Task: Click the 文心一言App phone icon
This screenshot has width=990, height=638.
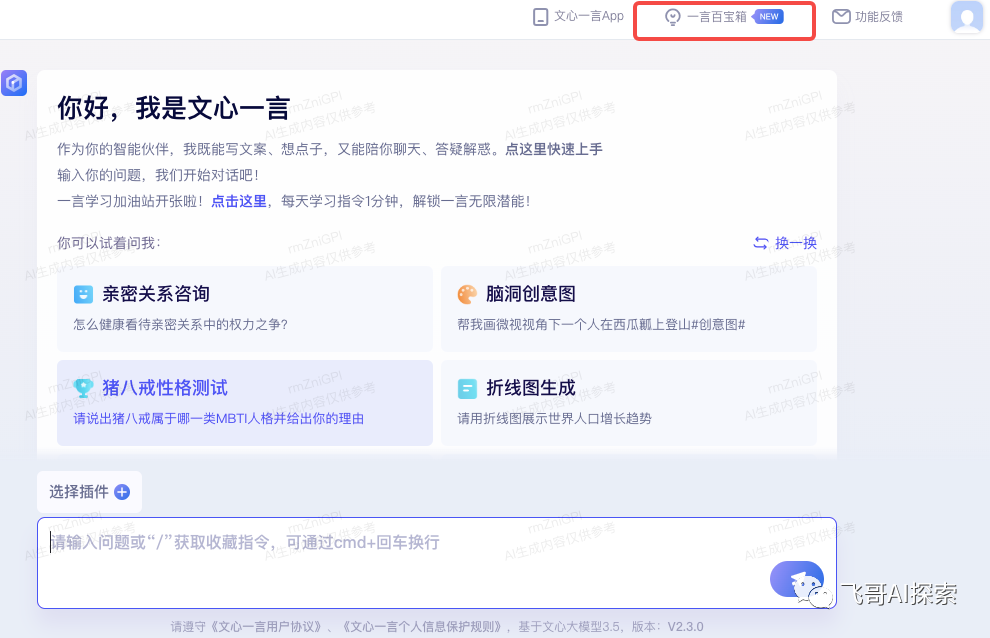Action: (x=538, y=16)
